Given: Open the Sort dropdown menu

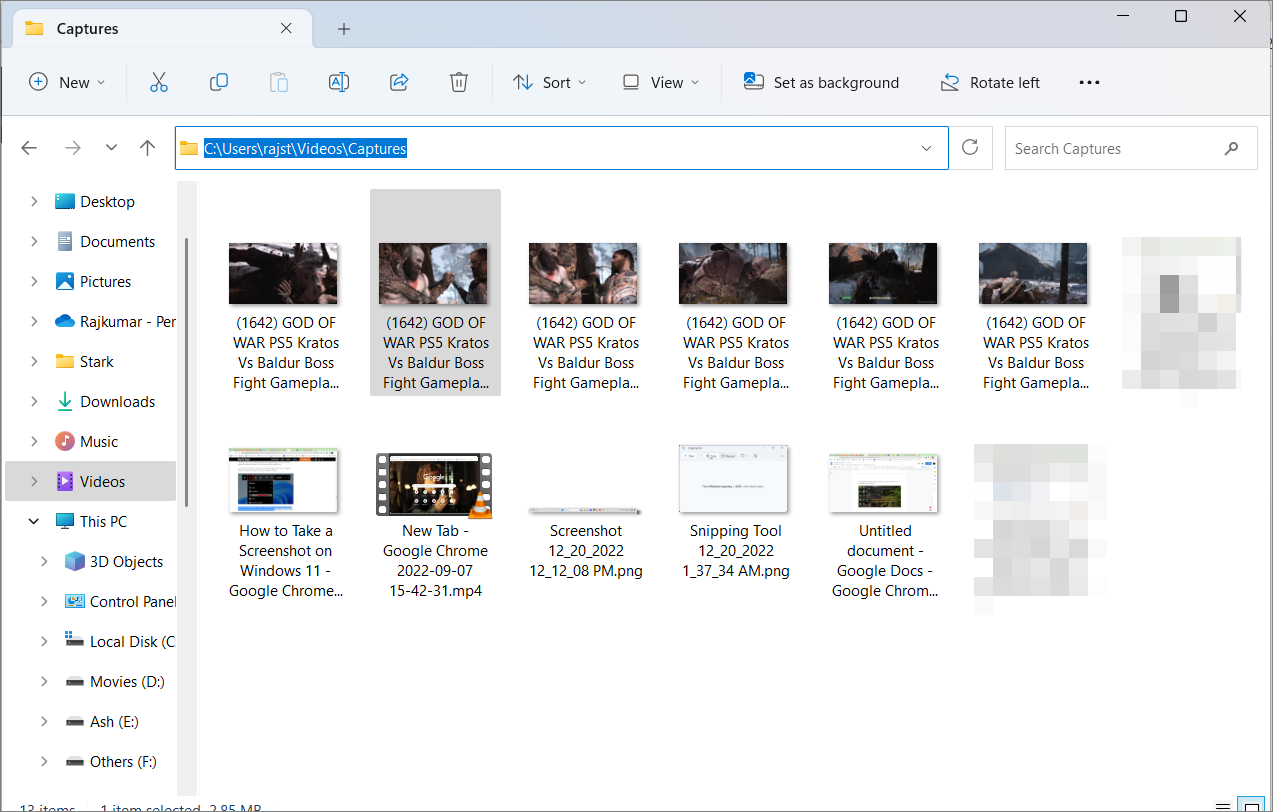Looking at the screenshot, I should click(x=550, y=83).
